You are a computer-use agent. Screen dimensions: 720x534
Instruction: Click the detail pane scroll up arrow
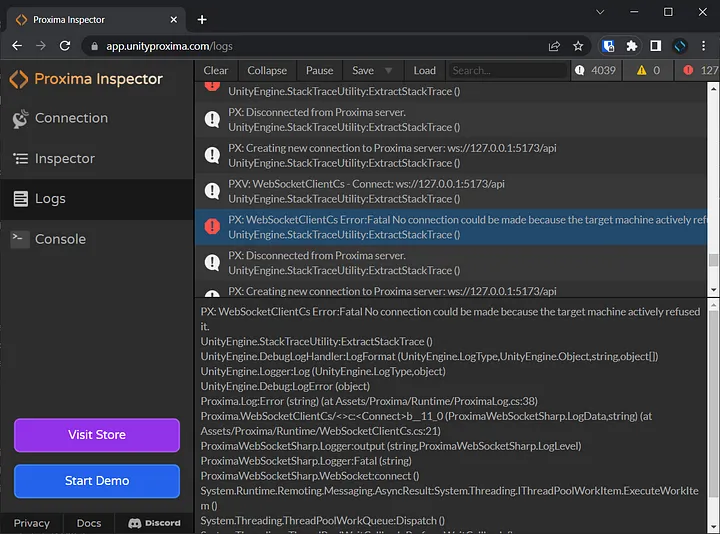tap(713, 304)
